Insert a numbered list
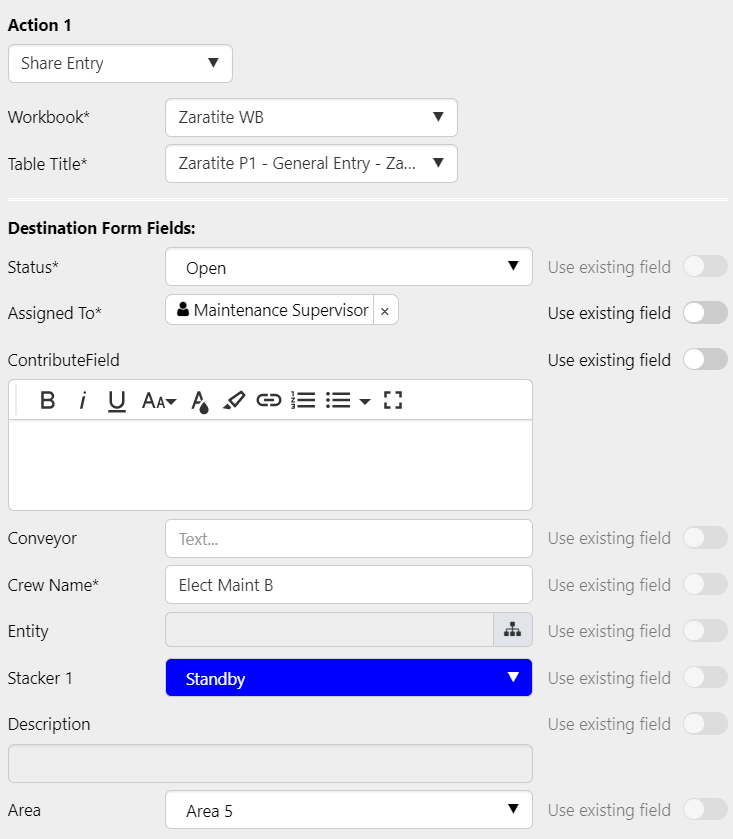The width and height of the screenshot is (733, 839). tap(303, 401)
